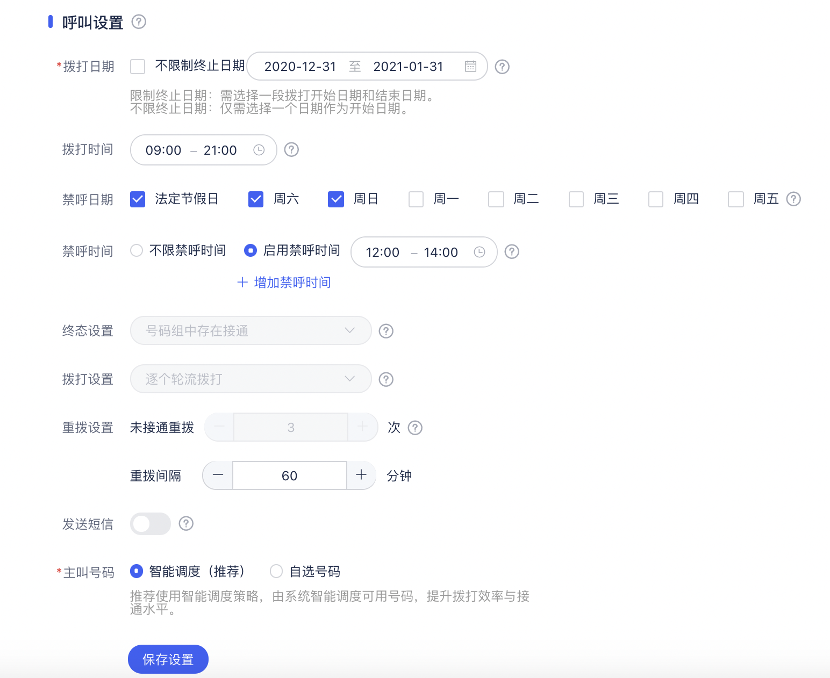Check 周三 checkbox

pyautogui.click(x=576, y=199)
